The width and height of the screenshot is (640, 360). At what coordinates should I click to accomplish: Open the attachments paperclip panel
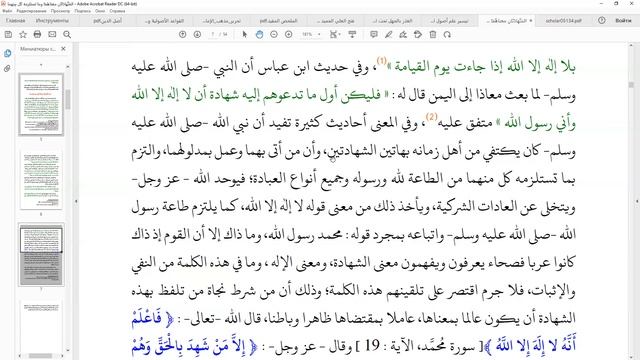tap(7, 69)
